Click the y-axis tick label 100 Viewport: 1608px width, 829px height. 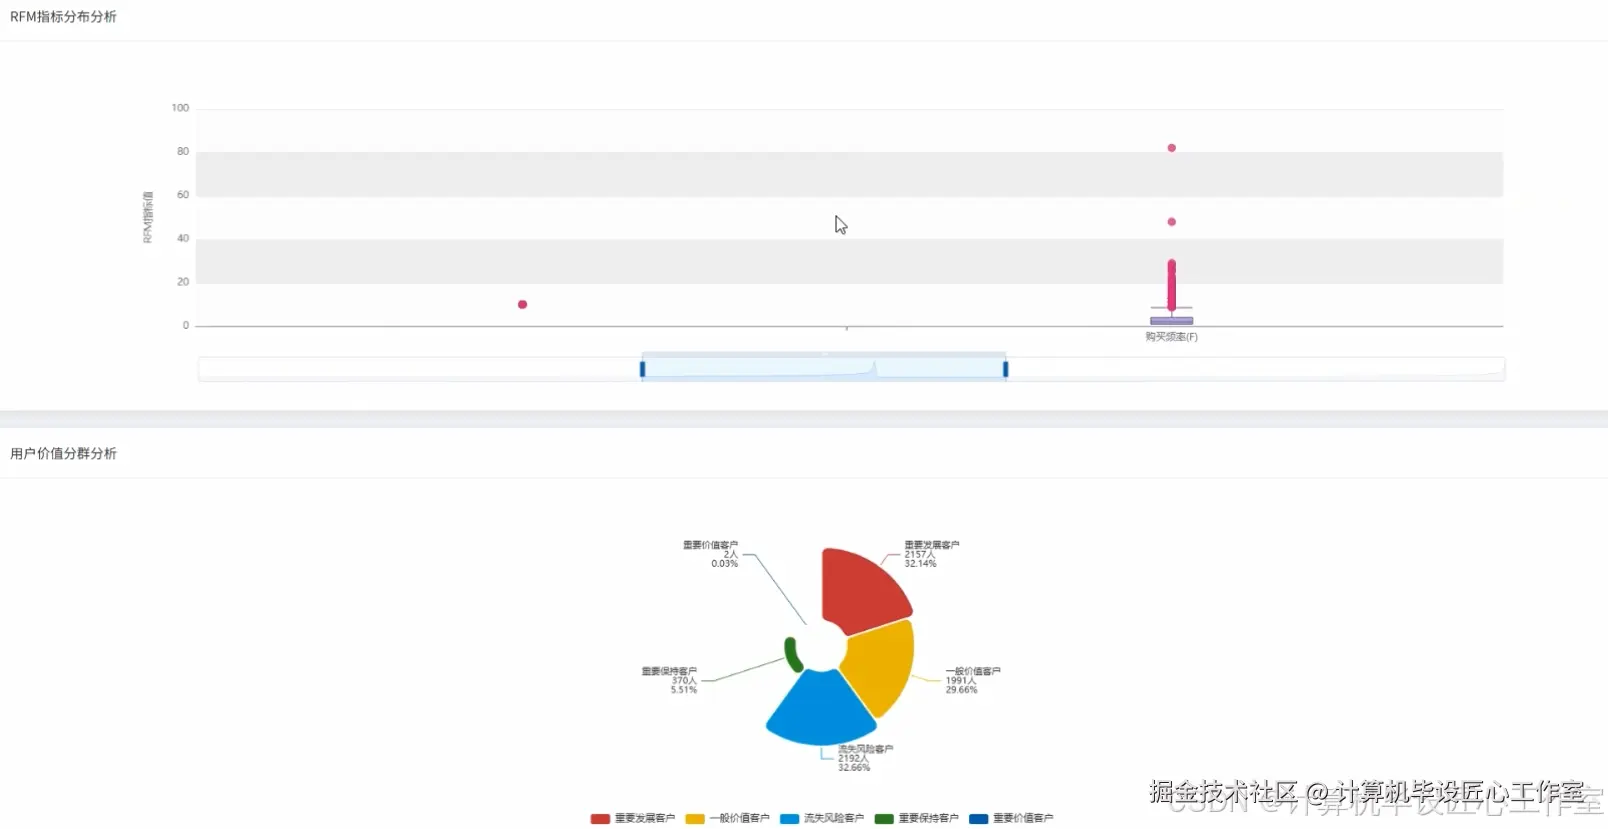pyautogui.click(x=180, y=108)
